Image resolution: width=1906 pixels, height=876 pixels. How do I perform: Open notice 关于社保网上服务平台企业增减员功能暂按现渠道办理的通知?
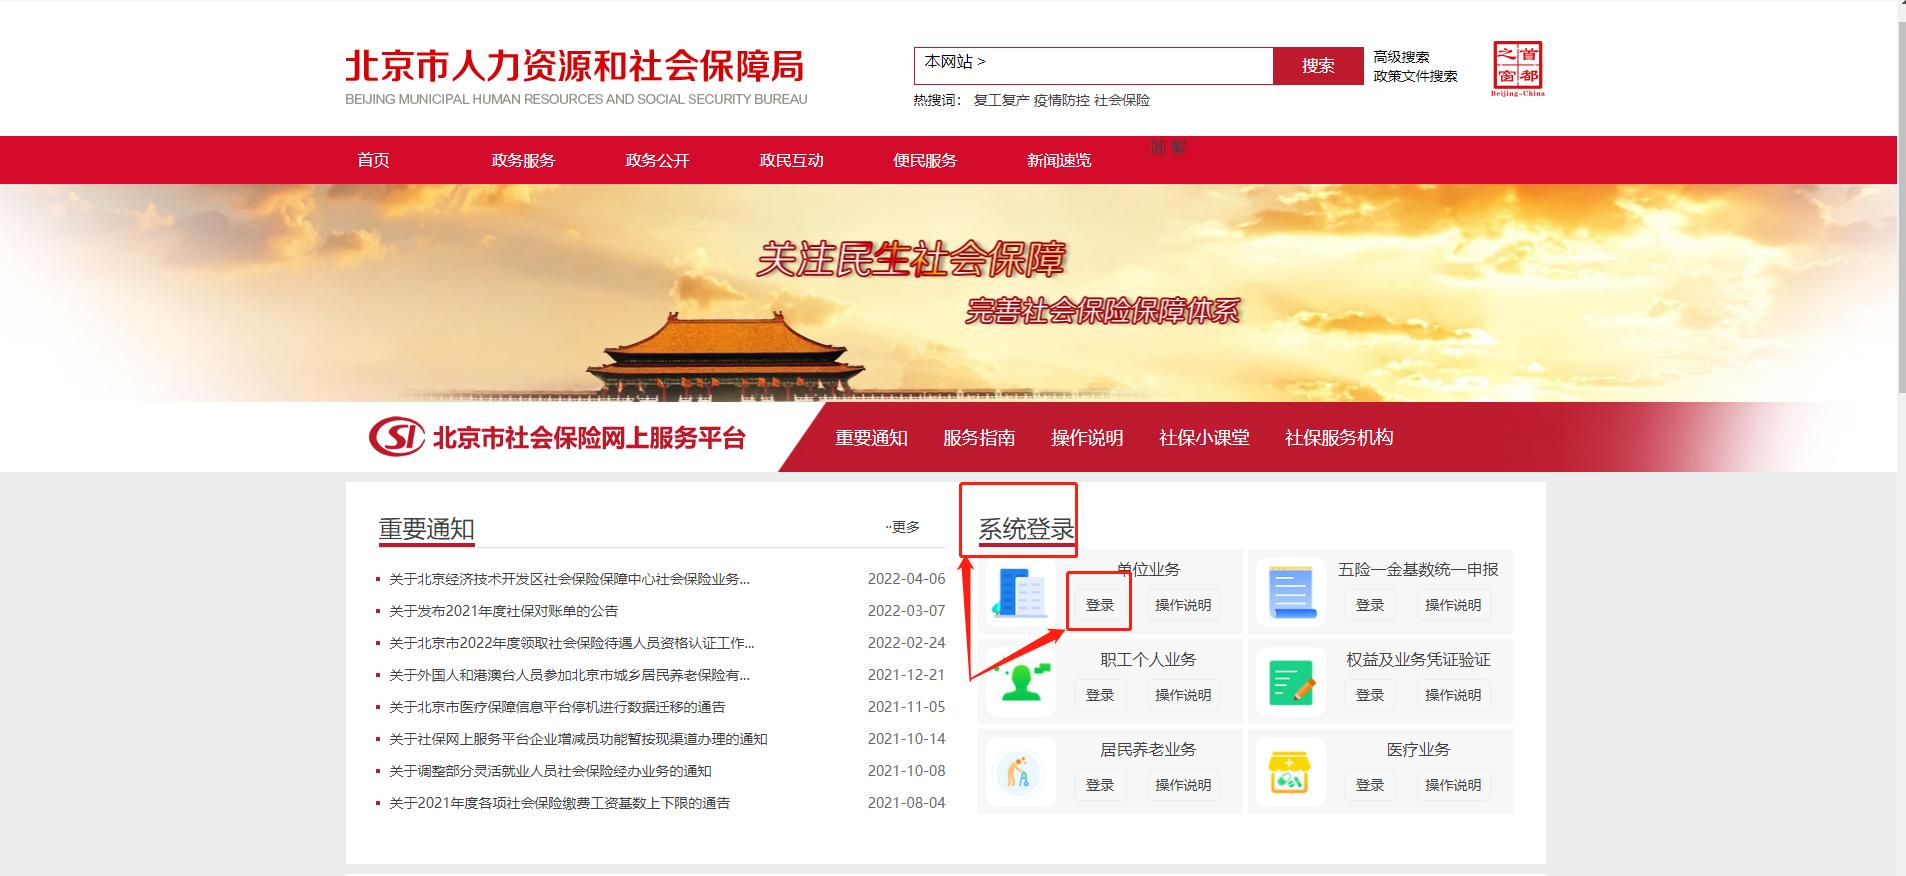(x=578, y=739)
